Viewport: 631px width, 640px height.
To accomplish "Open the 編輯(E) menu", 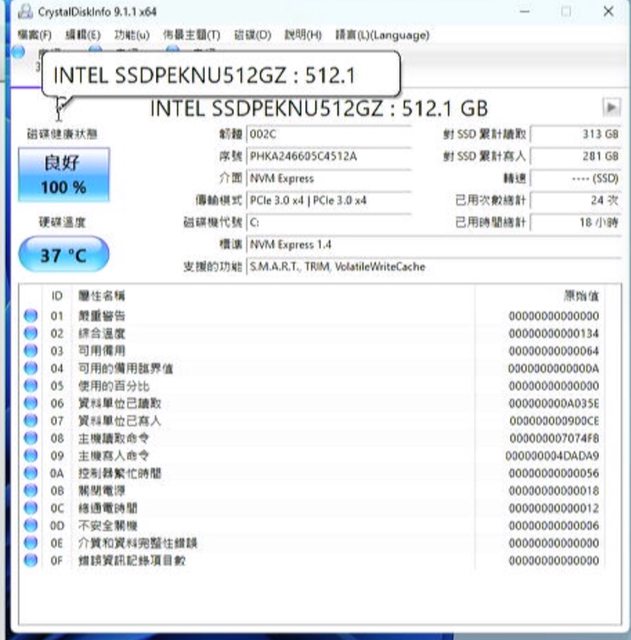I will [83, 35].
